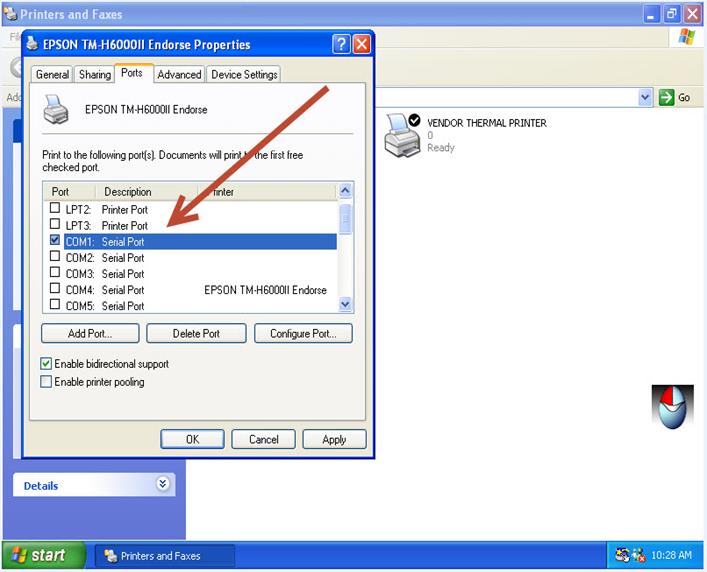The image size is (707, 572).
Task: Click the printer icon in the Ports tab
Action: tap(56, 109)
